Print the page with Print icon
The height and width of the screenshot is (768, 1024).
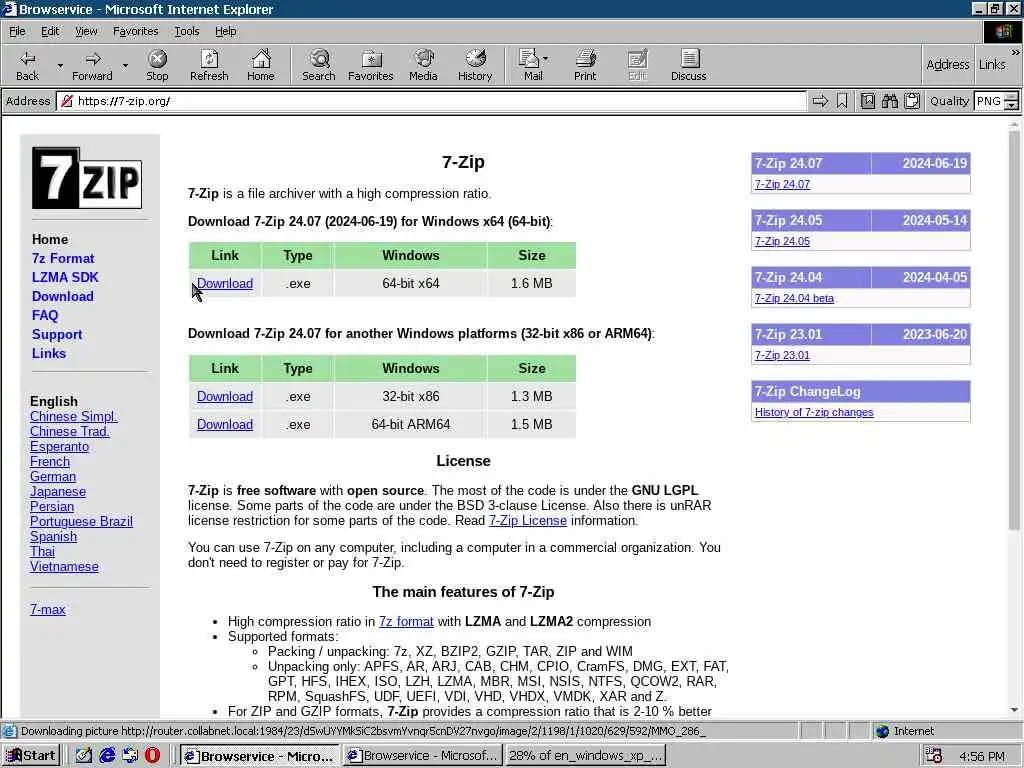tap(585, 65)
